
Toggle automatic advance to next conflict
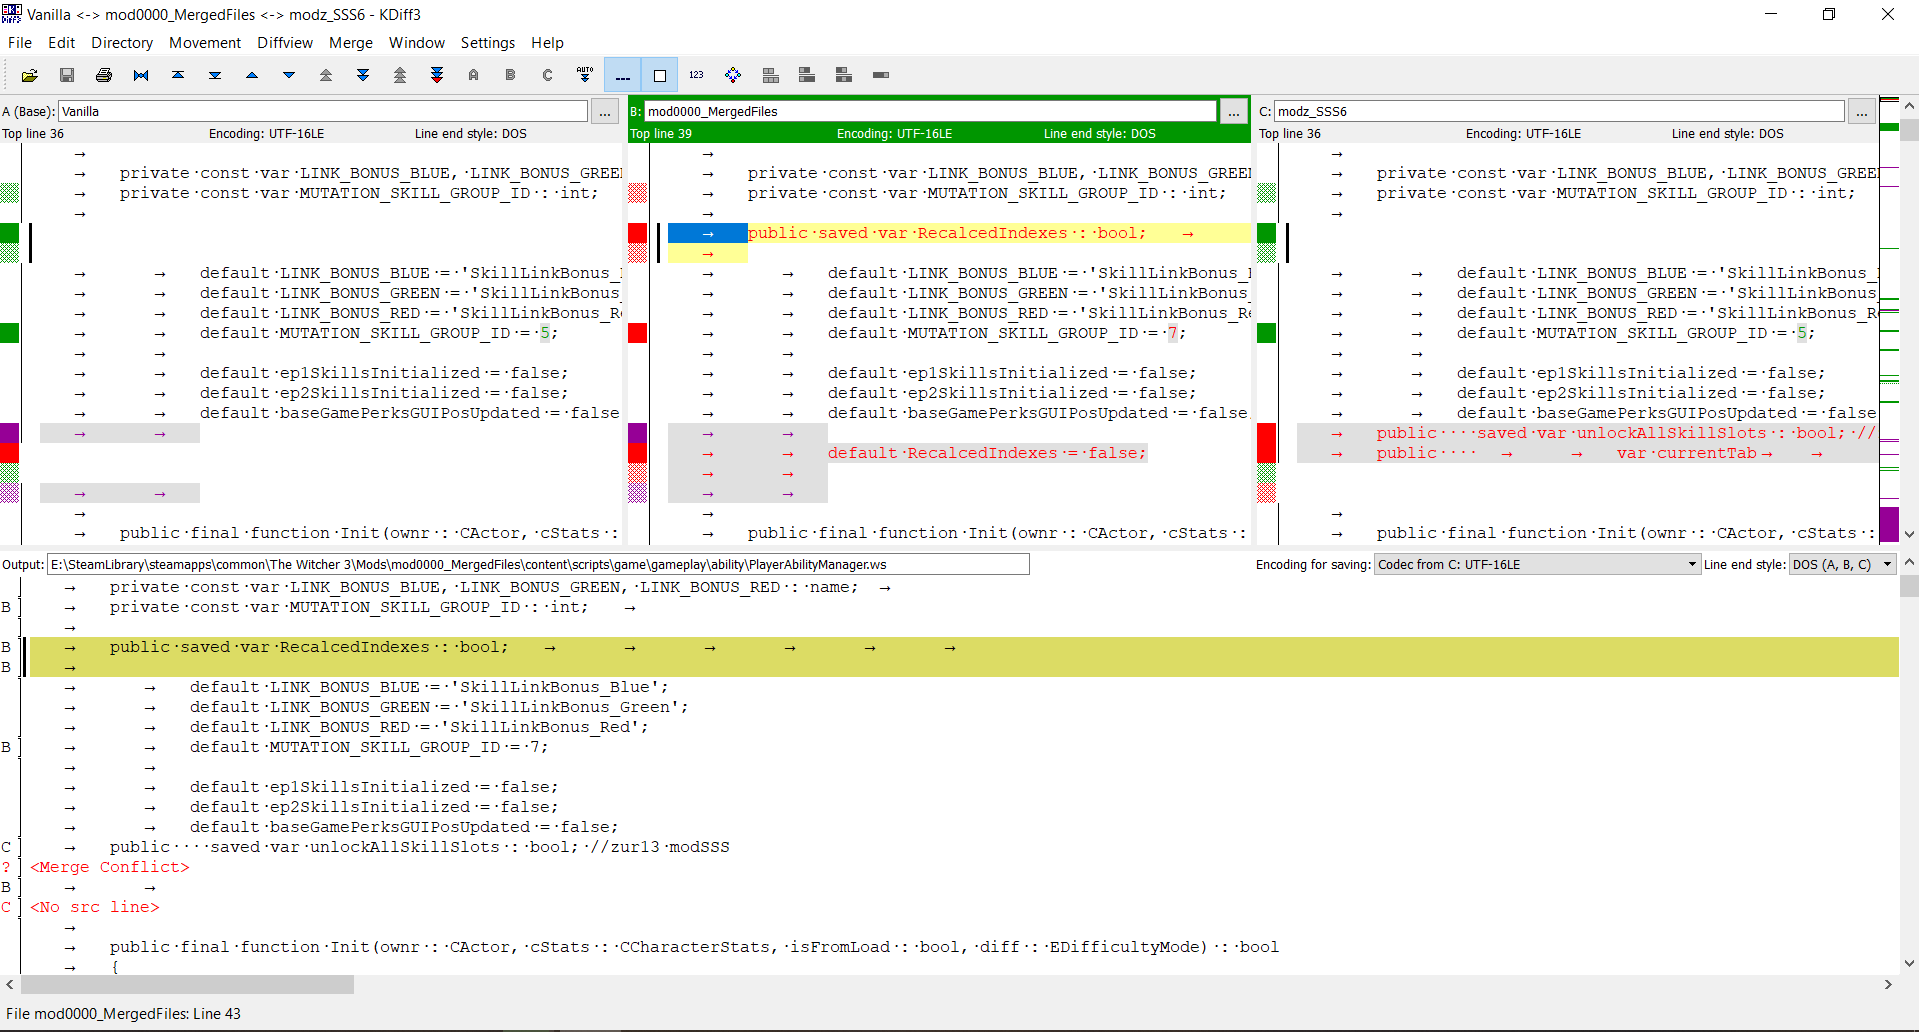click(x=585, y=75)
